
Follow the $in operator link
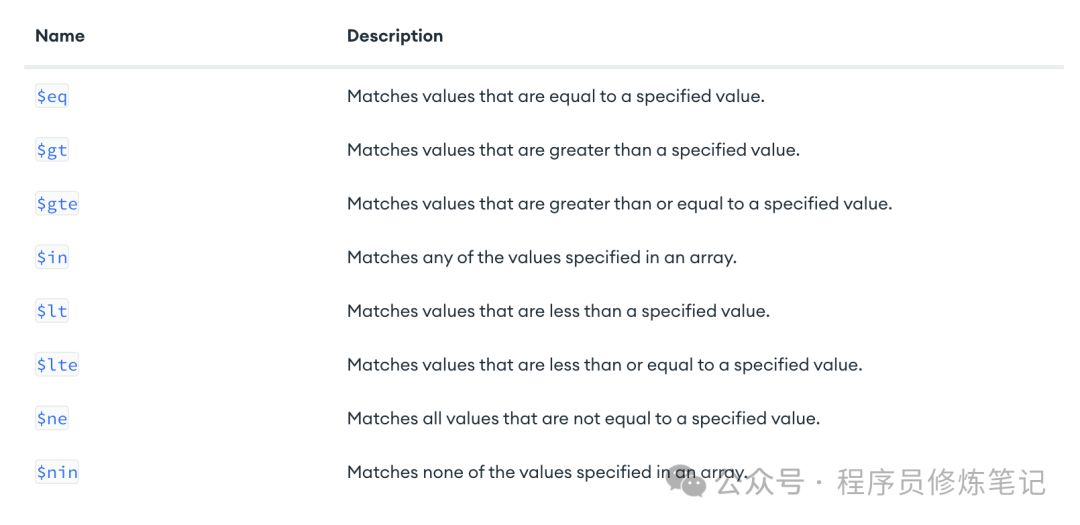52,258
